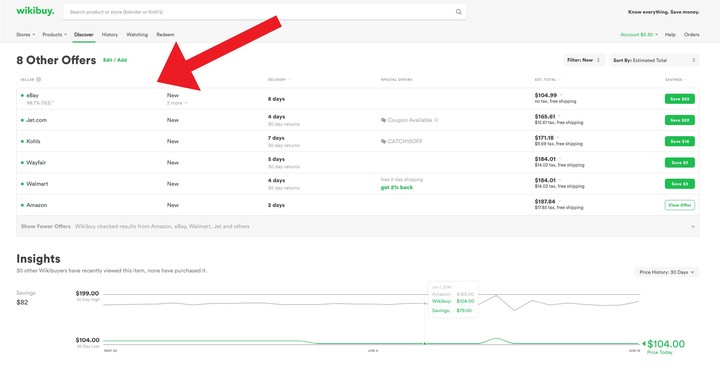
Task: Click the Amazon seller name
Action: pos(37,205)
